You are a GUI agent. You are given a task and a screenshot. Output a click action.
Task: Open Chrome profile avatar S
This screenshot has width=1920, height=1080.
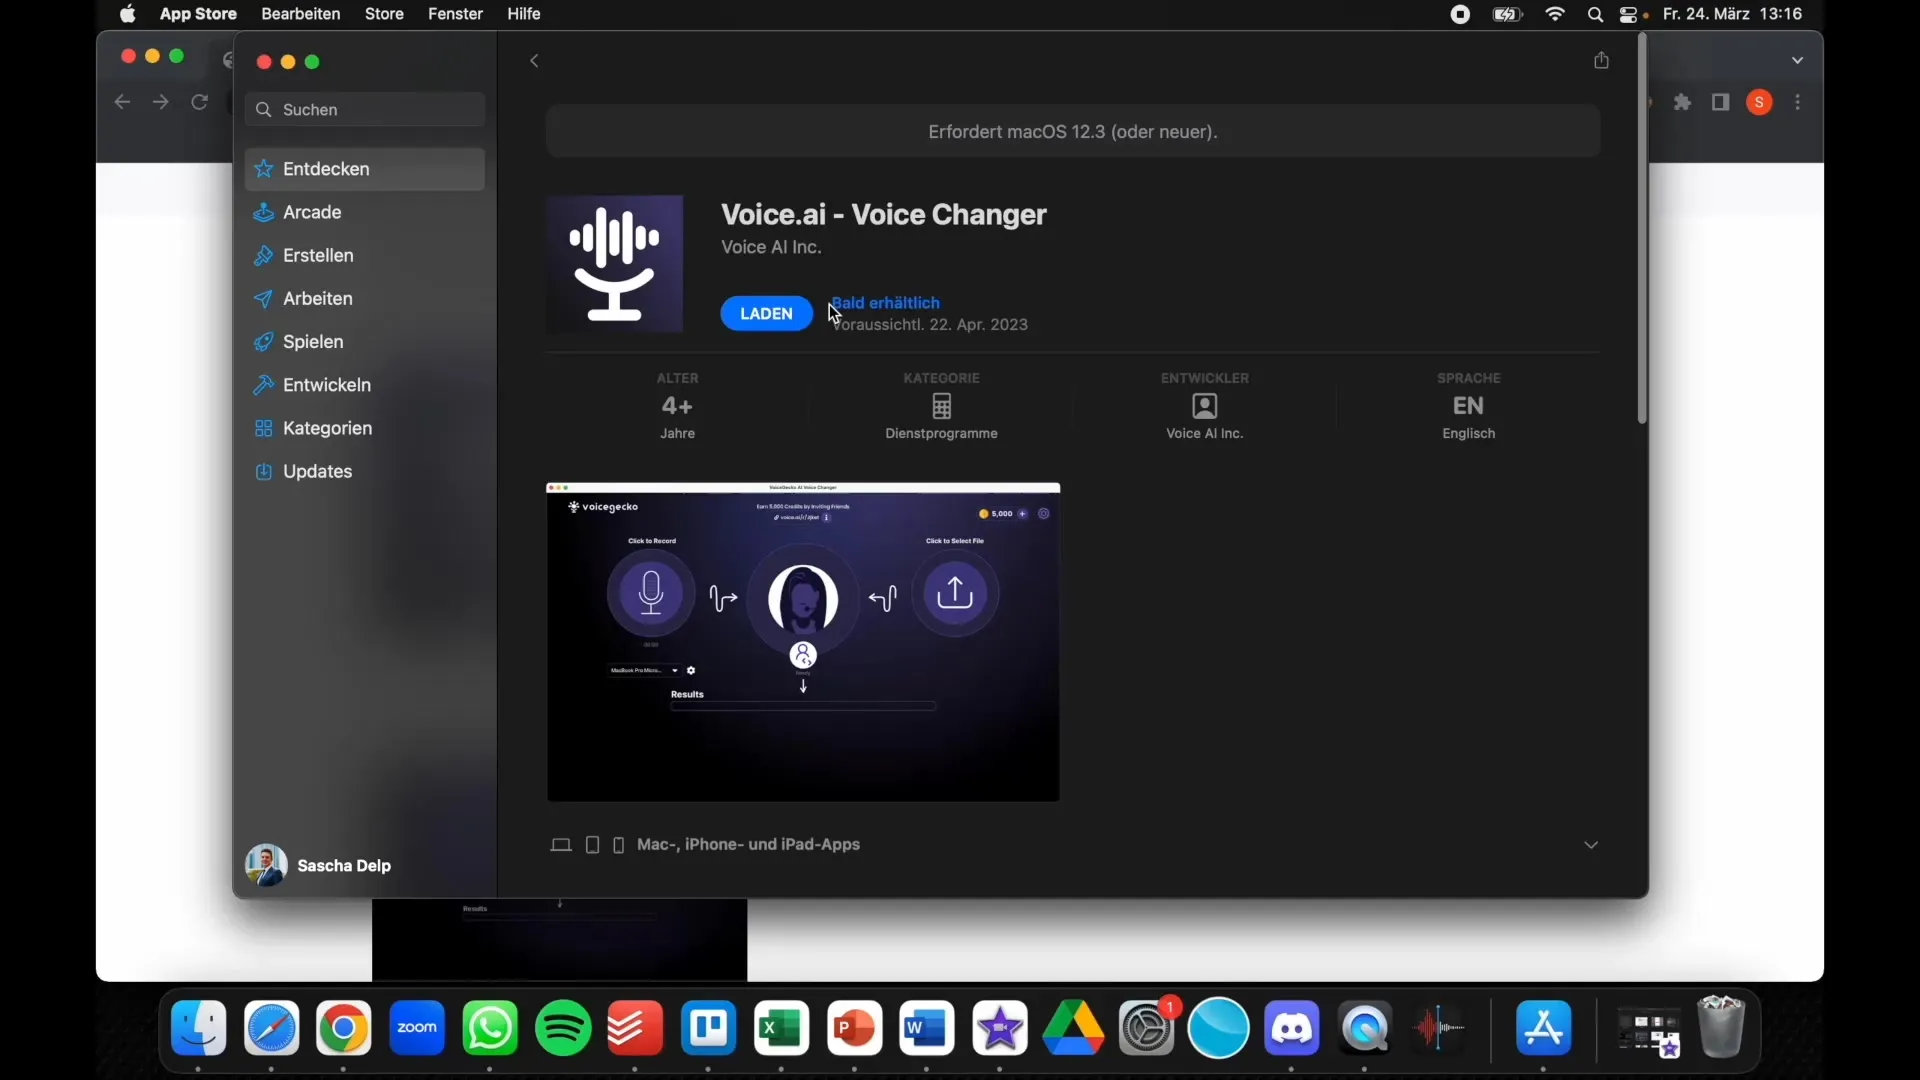[1761, 103]
